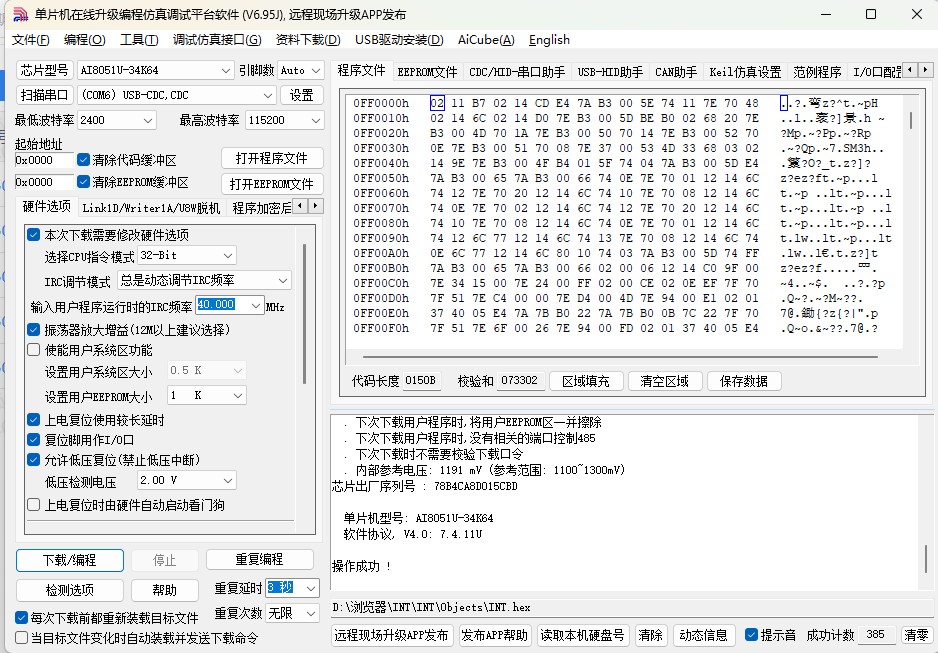
Task: Toggle 允许低压复位(禁止低压中断) checkbox
Action: pyautogui.click(x=34, y=460)
